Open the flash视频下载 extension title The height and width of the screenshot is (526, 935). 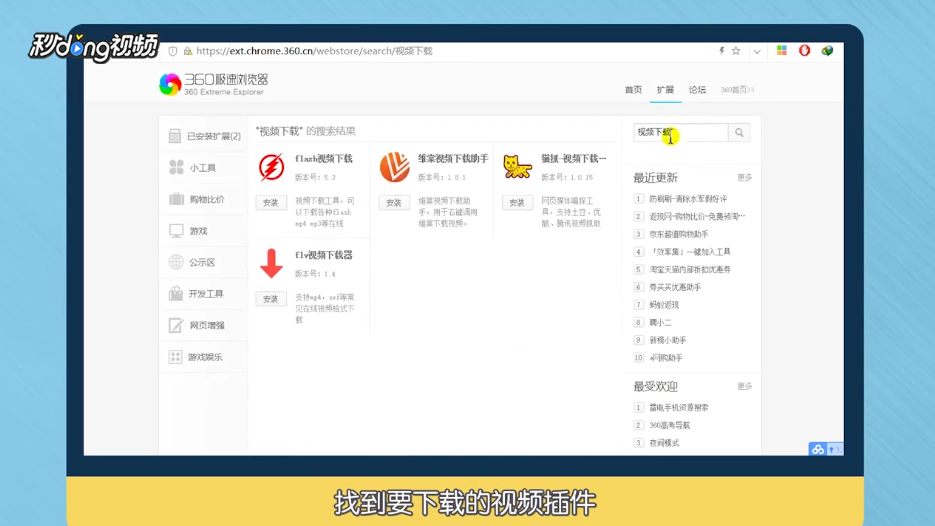pyautogui.click(x=324, y=159)
